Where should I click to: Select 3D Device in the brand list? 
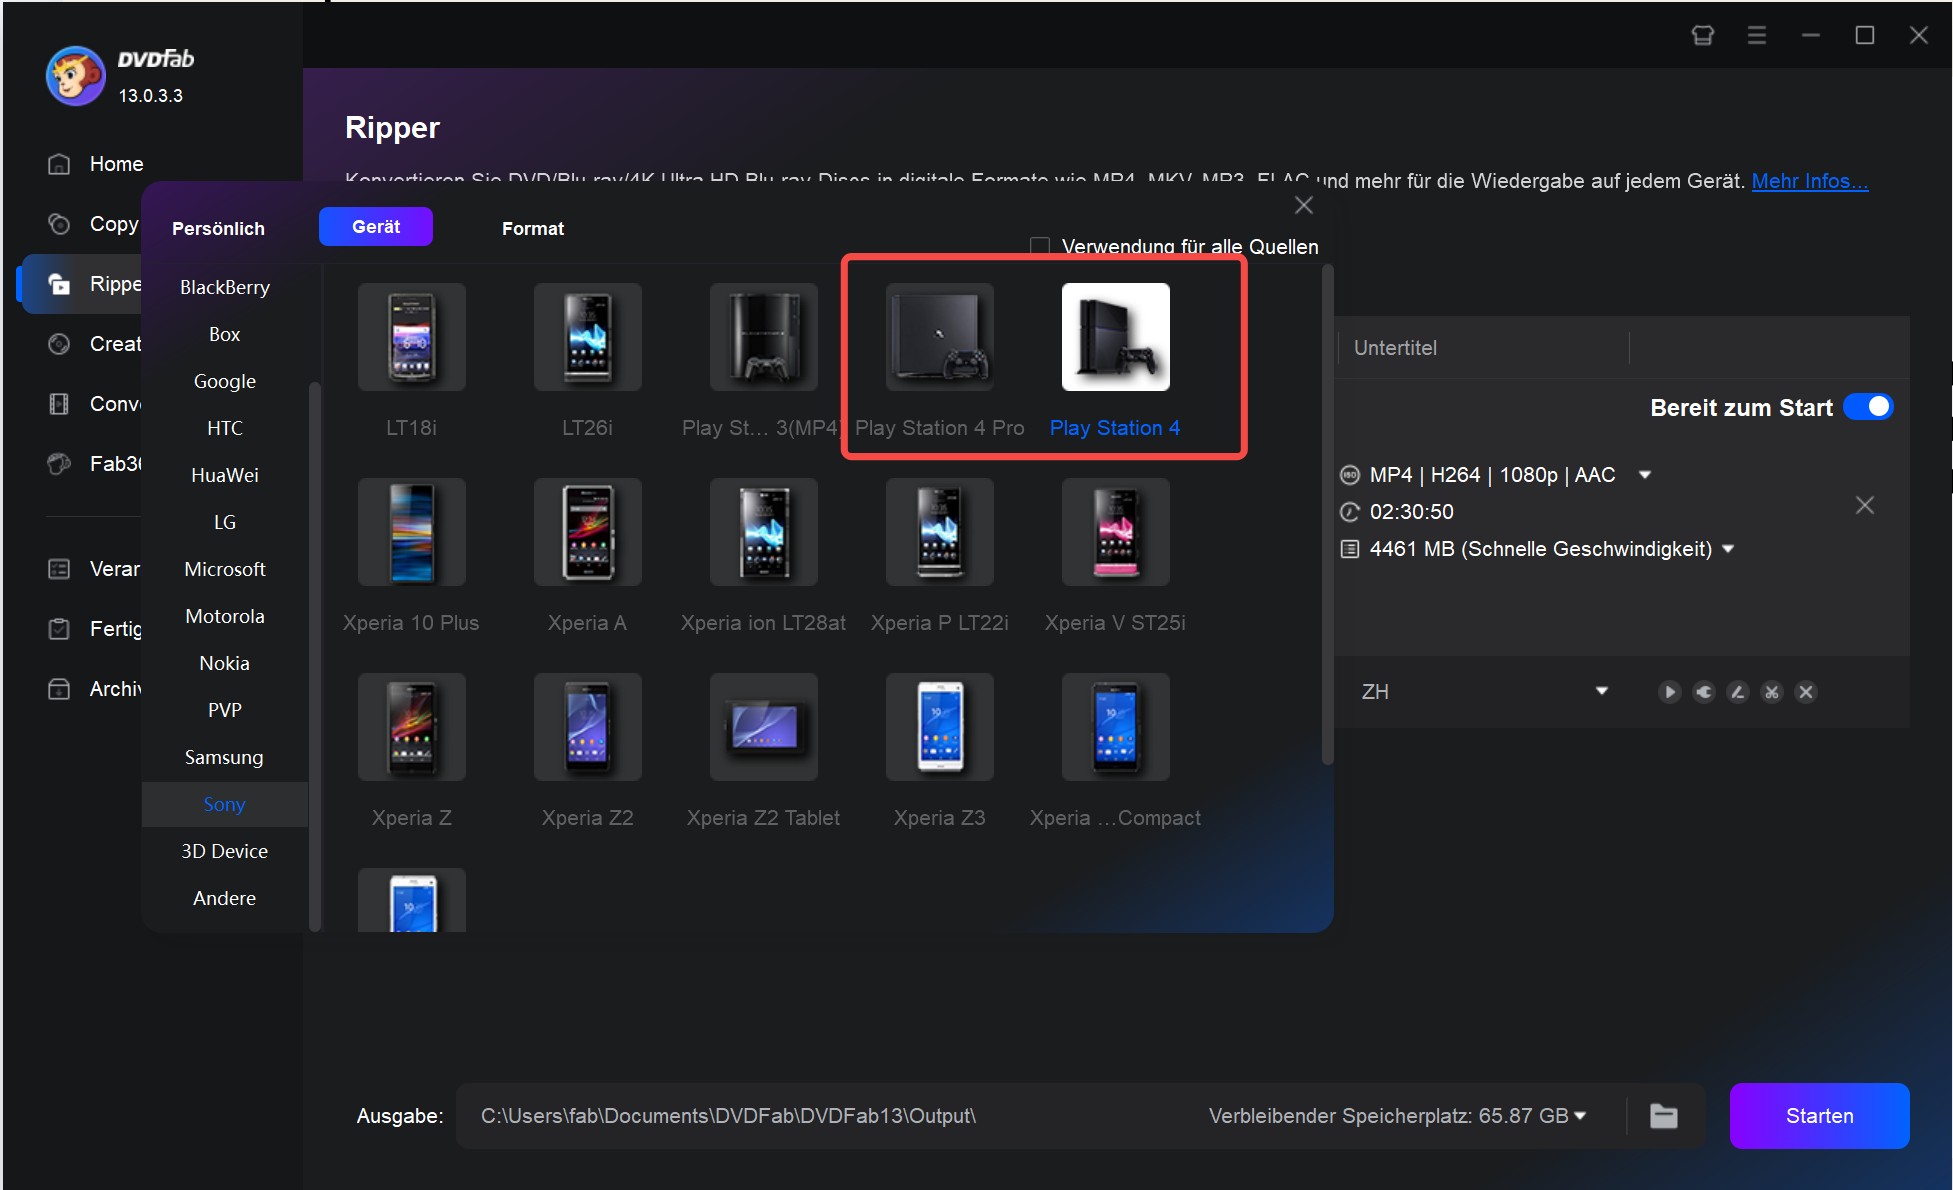pos(225,851)
